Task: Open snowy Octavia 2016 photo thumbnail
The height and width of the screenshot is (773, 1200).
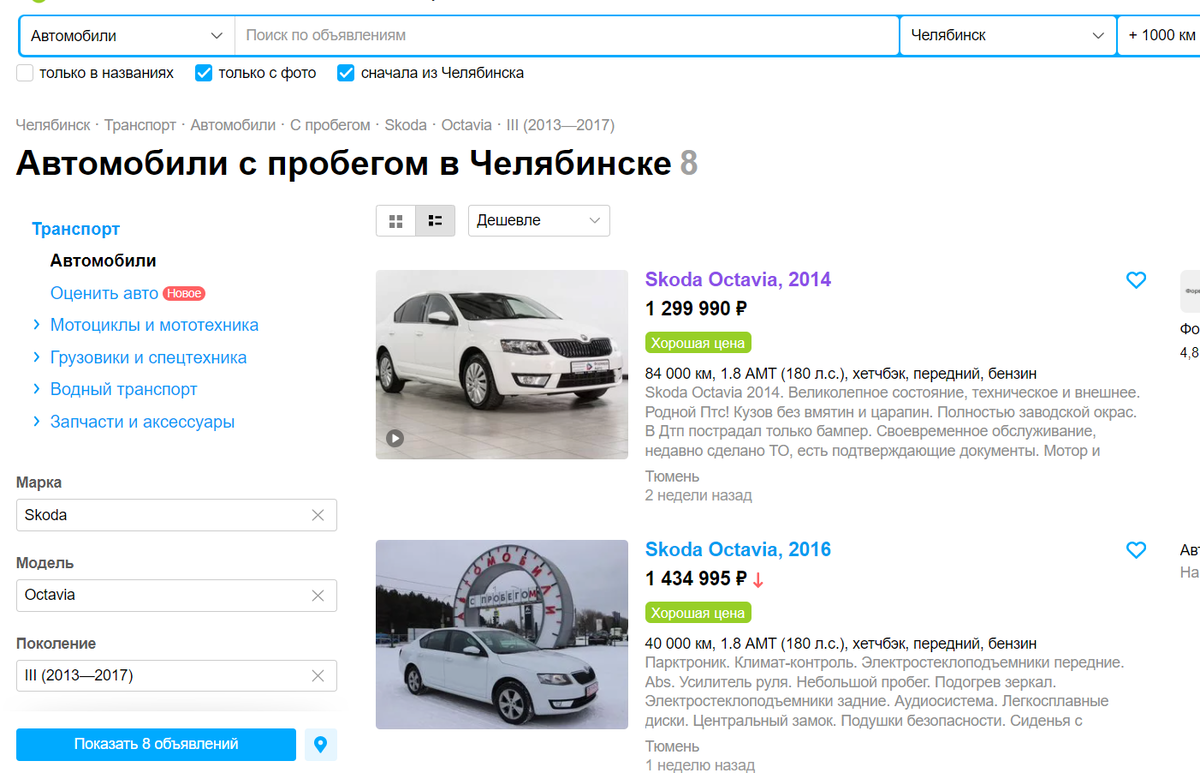Action: [x=502, y=635]
